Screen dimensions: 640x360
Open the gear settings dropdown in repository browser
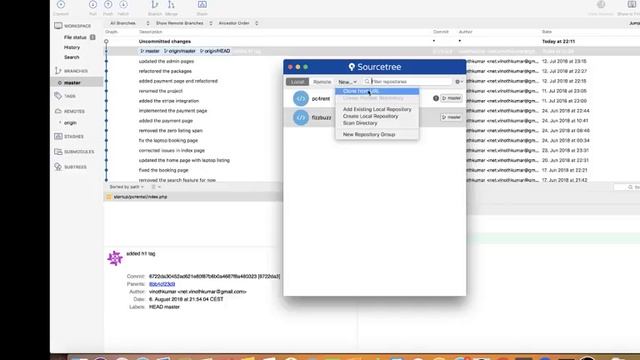(459, 82)
